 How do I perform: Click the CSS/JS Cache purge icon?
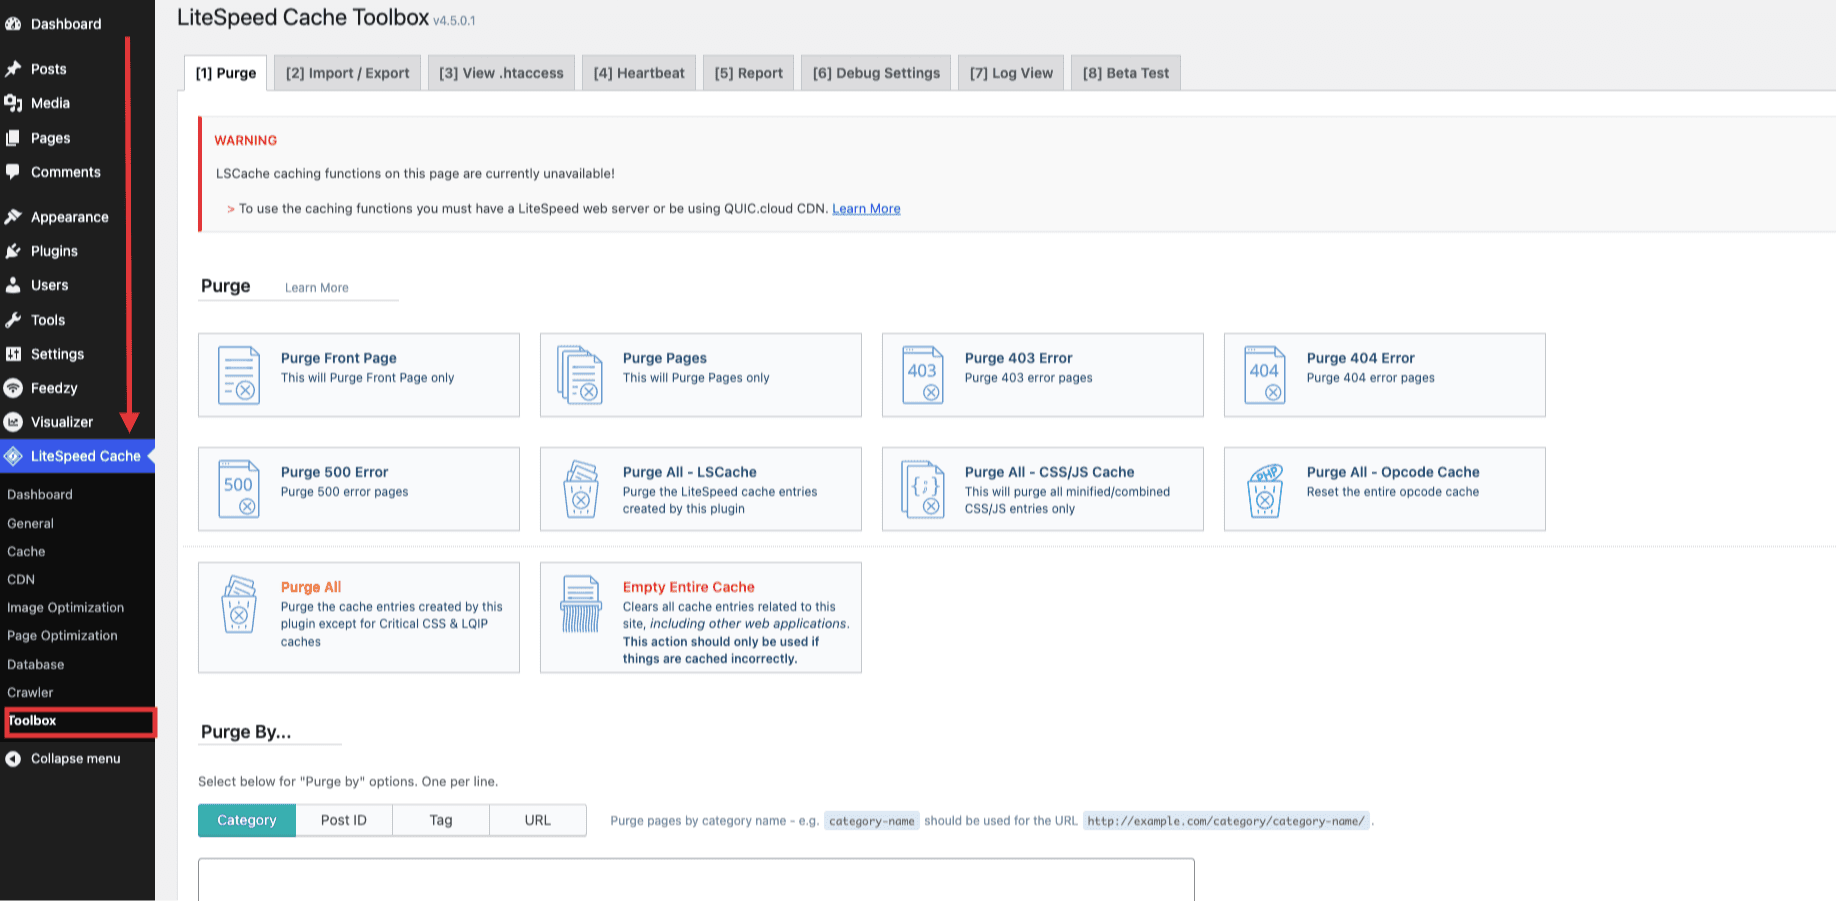[x=922, y=489]
